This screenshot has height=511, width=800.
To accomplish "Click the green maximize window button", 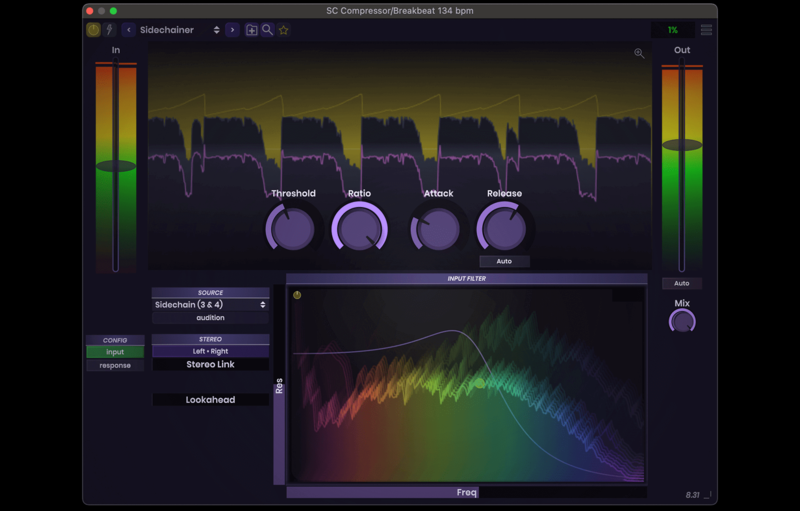I will click(113, 11).
